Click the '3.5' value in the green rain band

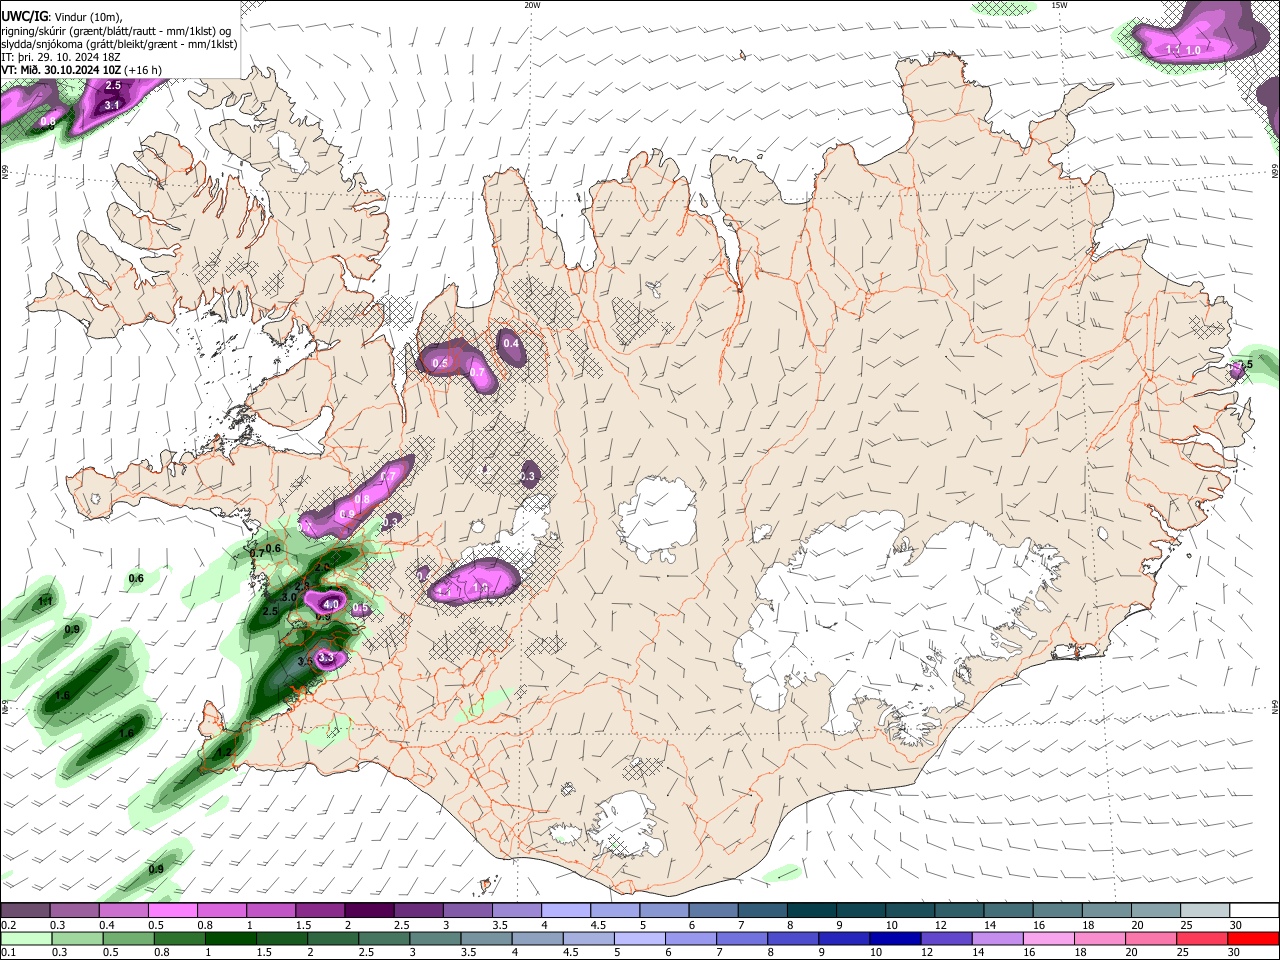[305, 660]
